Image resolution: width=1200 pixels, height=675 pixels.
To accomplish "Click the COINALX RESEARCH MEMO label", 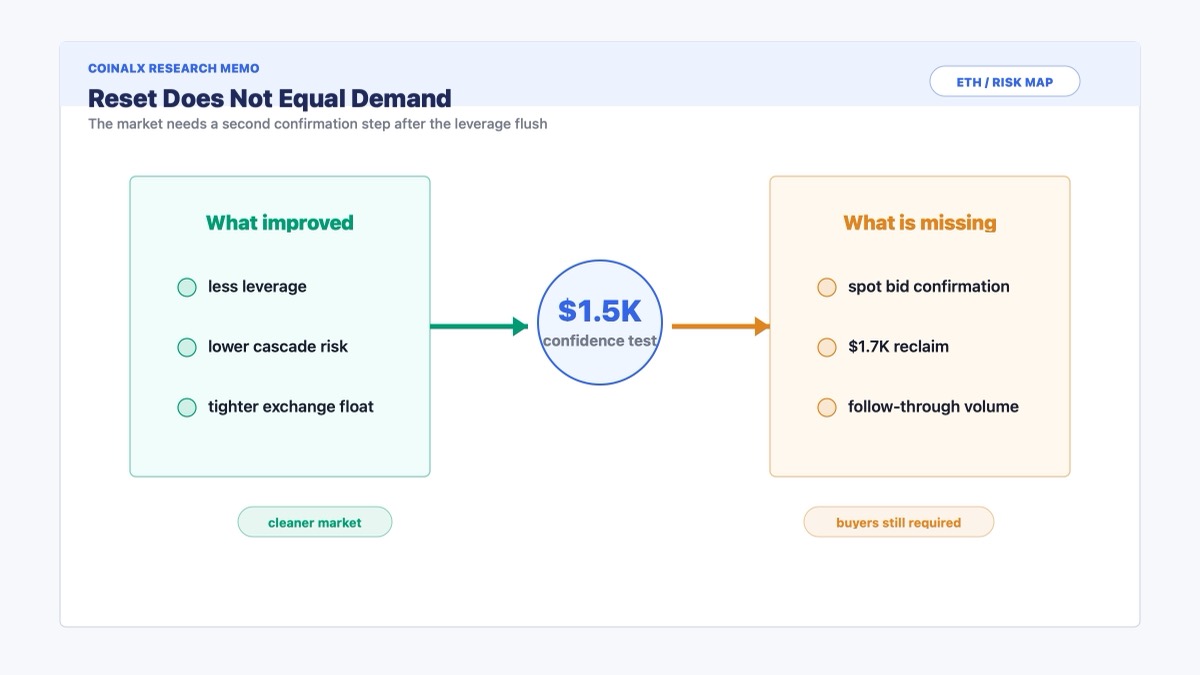I will pos(174,69).
